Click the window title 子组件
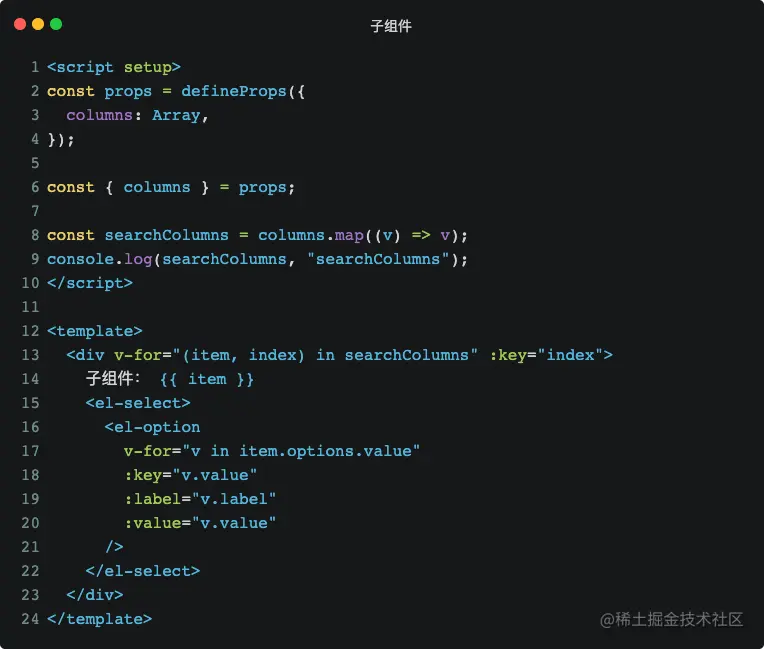This screenshot has width=764, height=649. (x=391, y=26)
